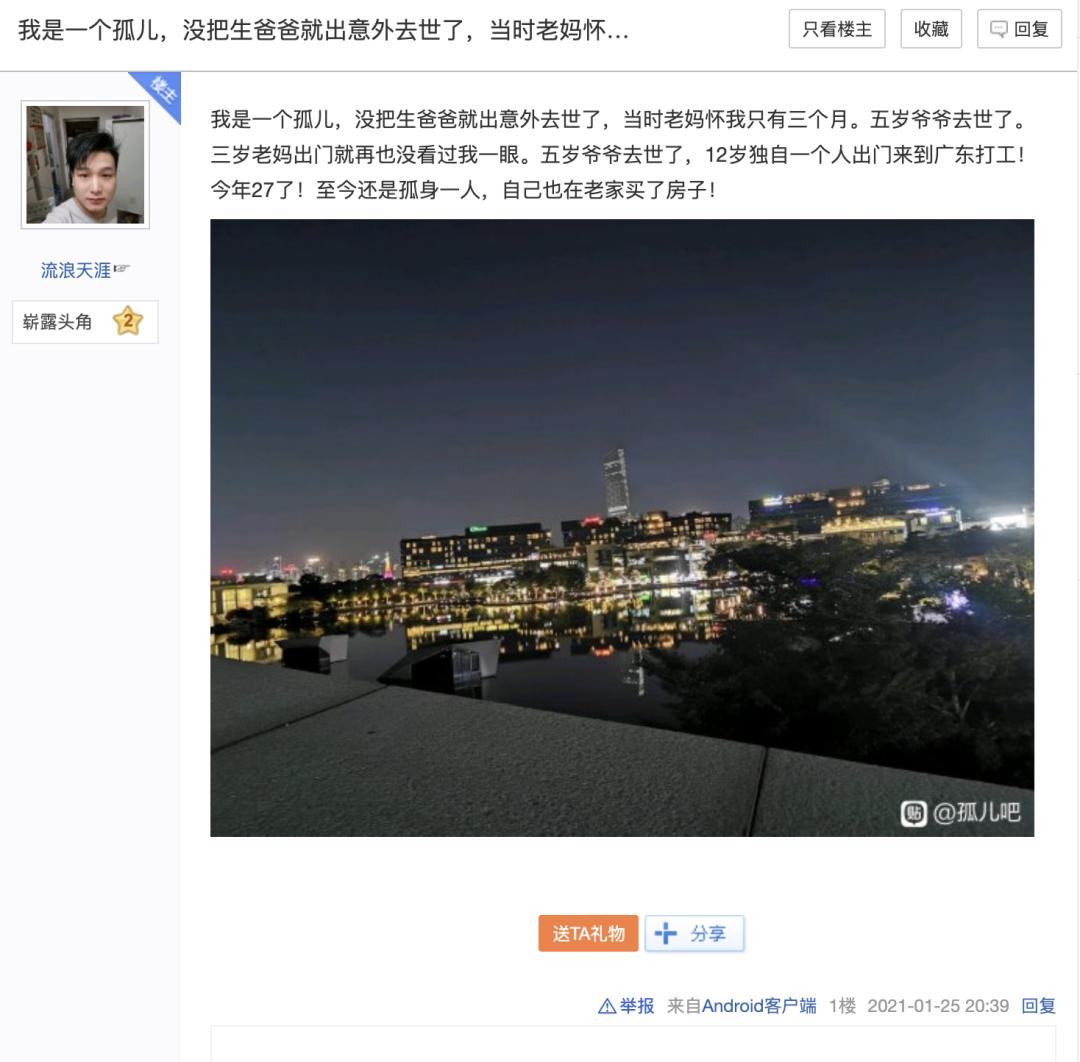Open the poster's avatar photo

85,165
